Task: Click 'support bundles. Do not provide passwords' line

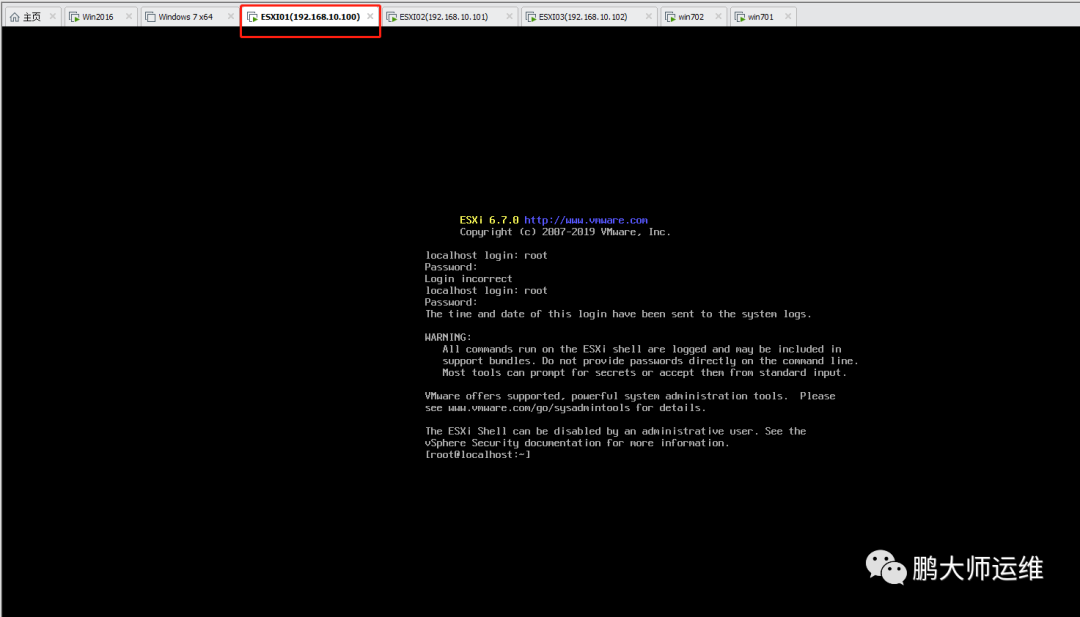Action: tap(650, 361)
